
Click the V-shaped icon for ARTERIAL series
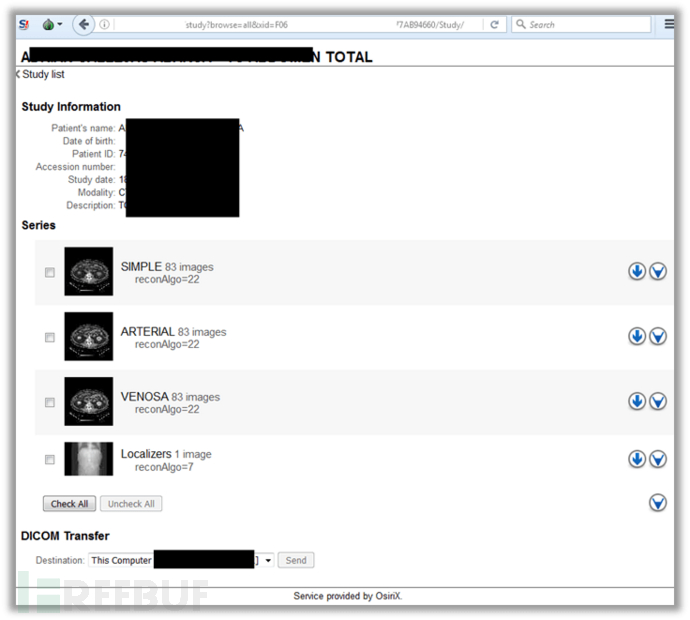tap(658, 337)
